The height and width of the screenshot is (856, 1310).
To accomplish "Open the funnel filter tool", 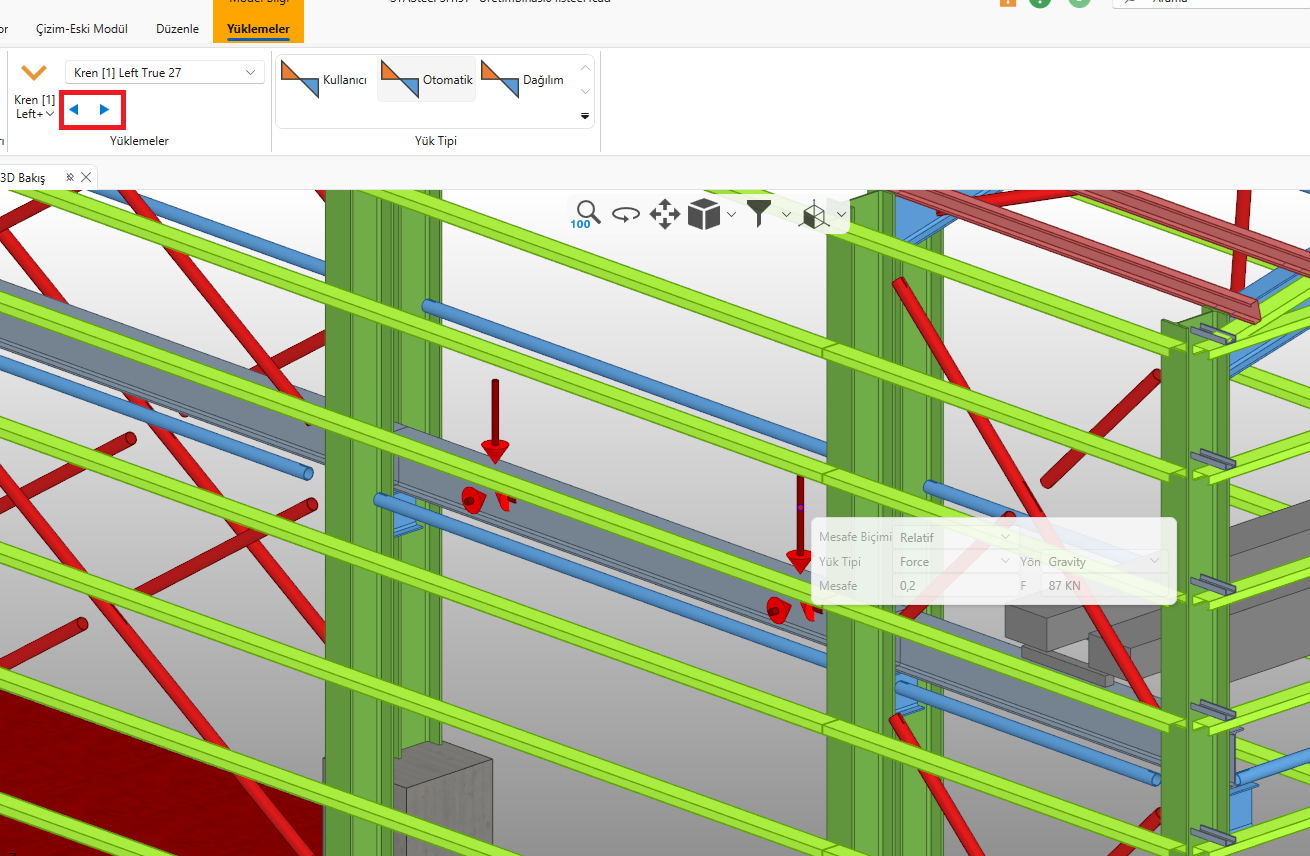I will (x=760, y=213).
